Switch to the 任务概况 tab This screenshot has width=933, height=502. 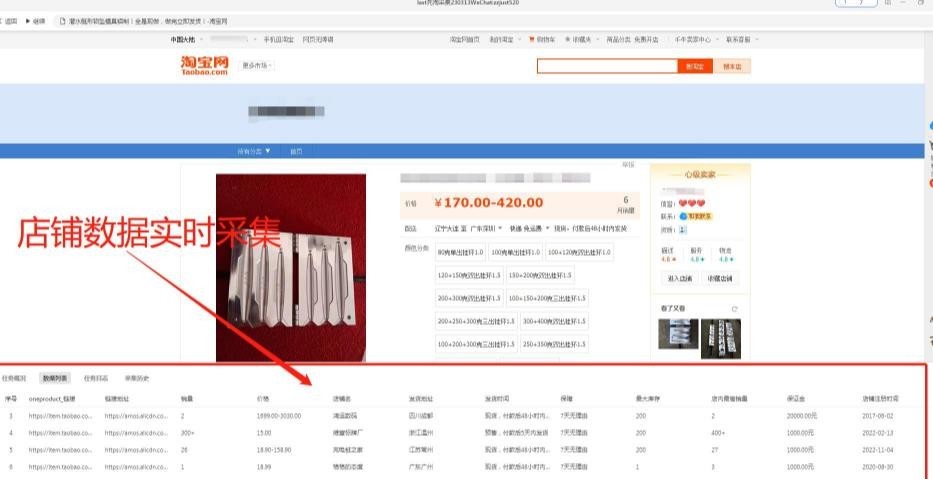point(14,378)
